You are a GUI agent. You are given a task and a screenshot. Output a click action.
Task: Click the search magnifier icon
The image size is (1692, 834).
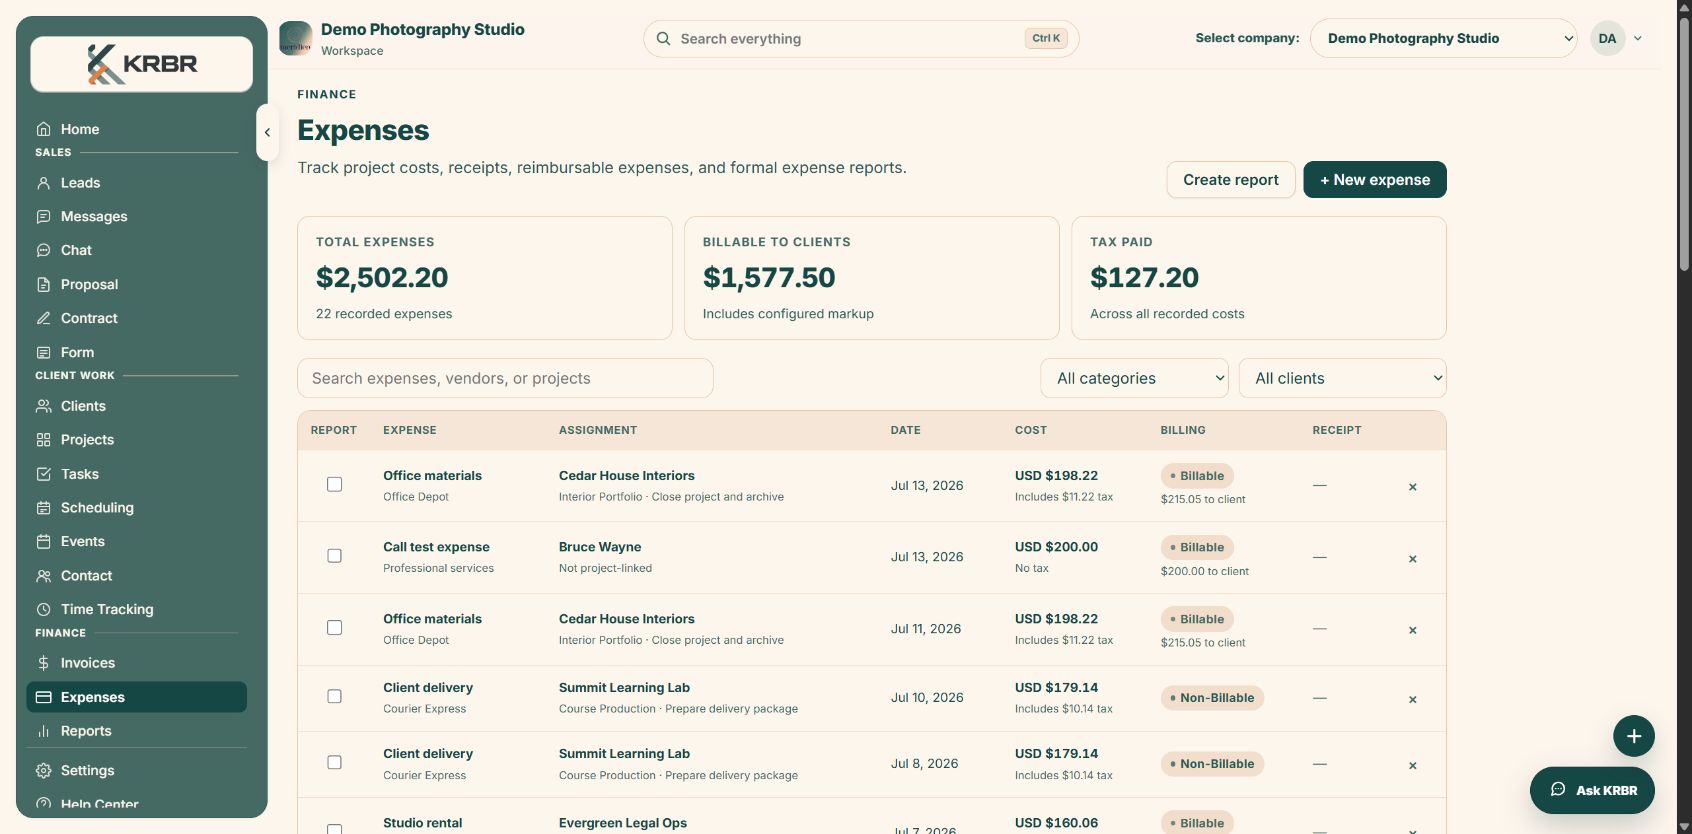663,39
